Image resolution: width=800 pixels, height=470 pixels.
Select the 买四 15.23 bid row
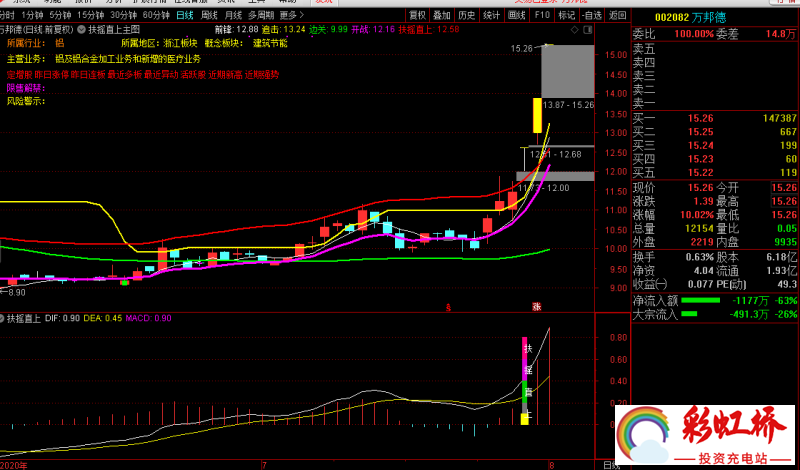(x=715, y=159)
